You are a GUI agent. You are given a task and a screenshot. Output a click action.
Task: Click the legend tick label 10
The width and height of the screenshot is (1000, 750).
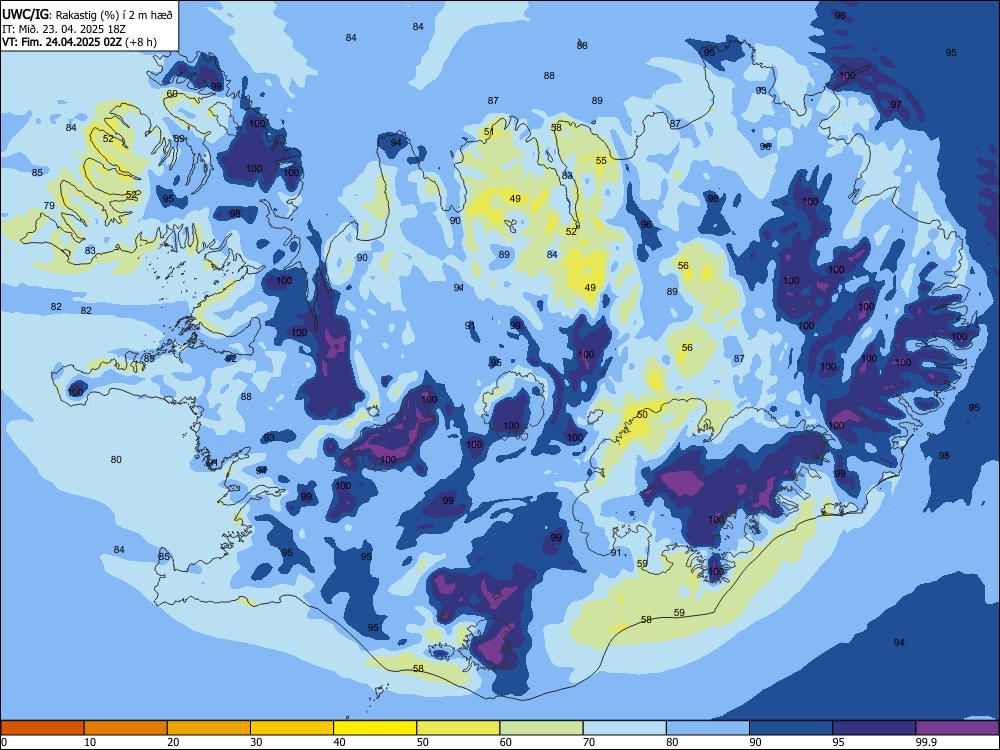(90, 742)
